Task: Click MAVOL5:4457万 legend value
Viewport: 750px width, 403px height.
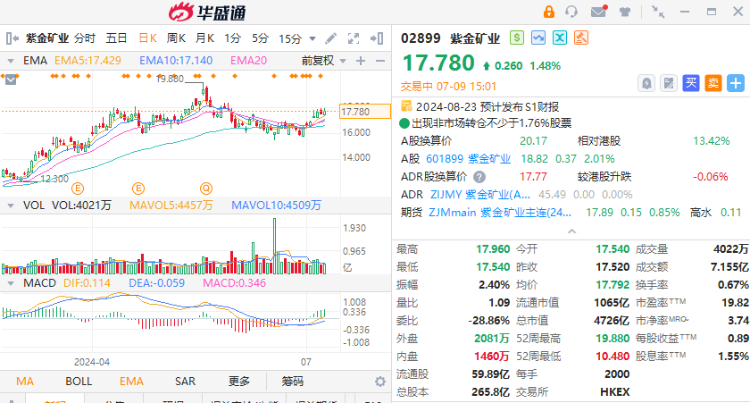Action: [x=171, y=206]
